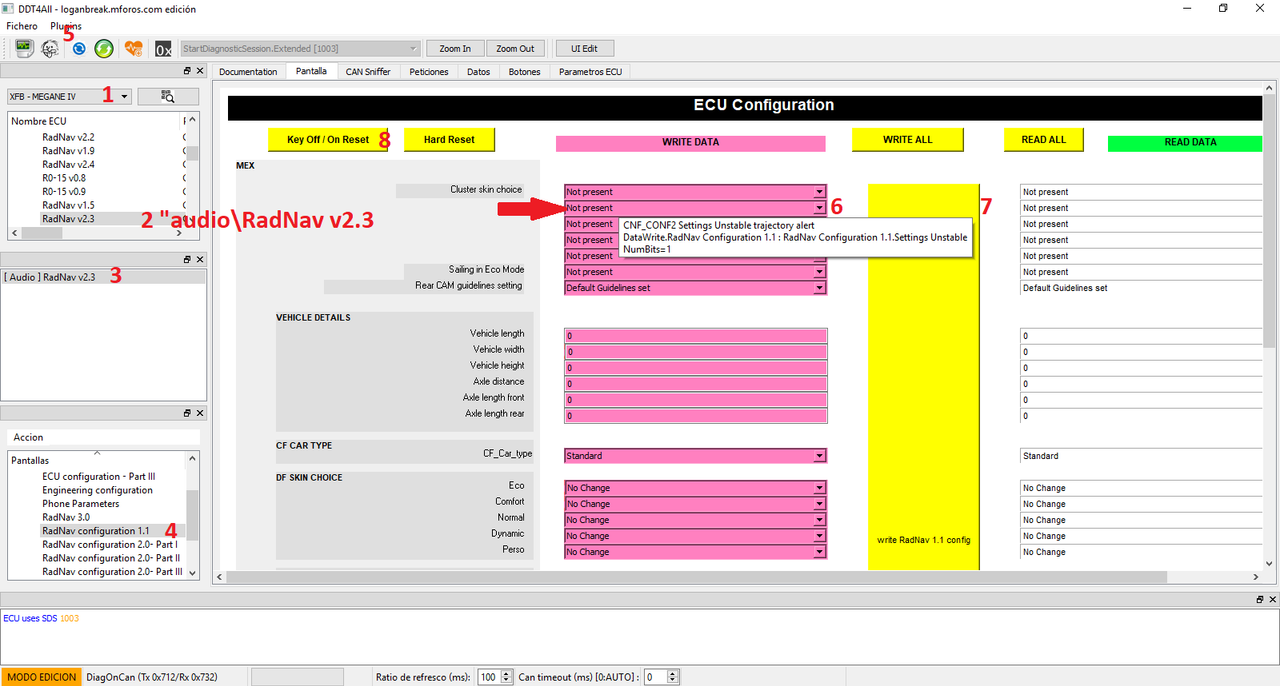The image size is (1280, 686).
Task: Click the green circular refresh icon
Action: click(x=104, y=48)
